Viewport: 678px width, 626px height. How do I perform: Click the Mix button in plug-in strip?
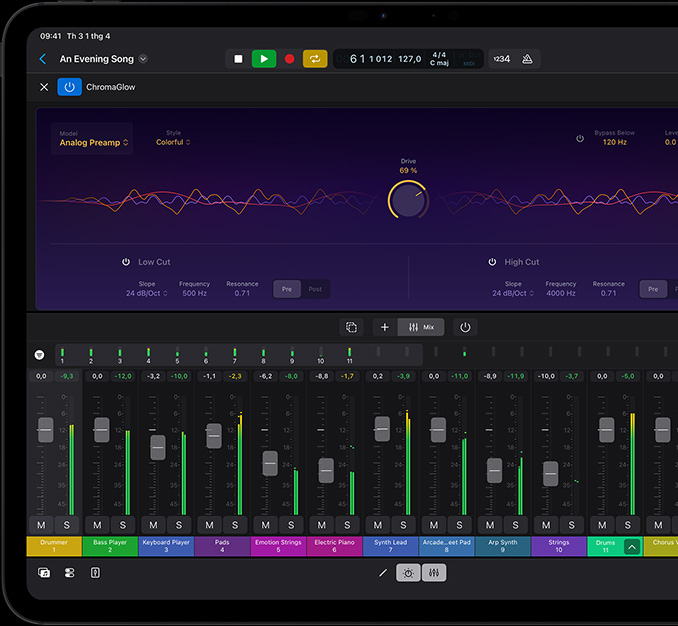pos(422,327)
